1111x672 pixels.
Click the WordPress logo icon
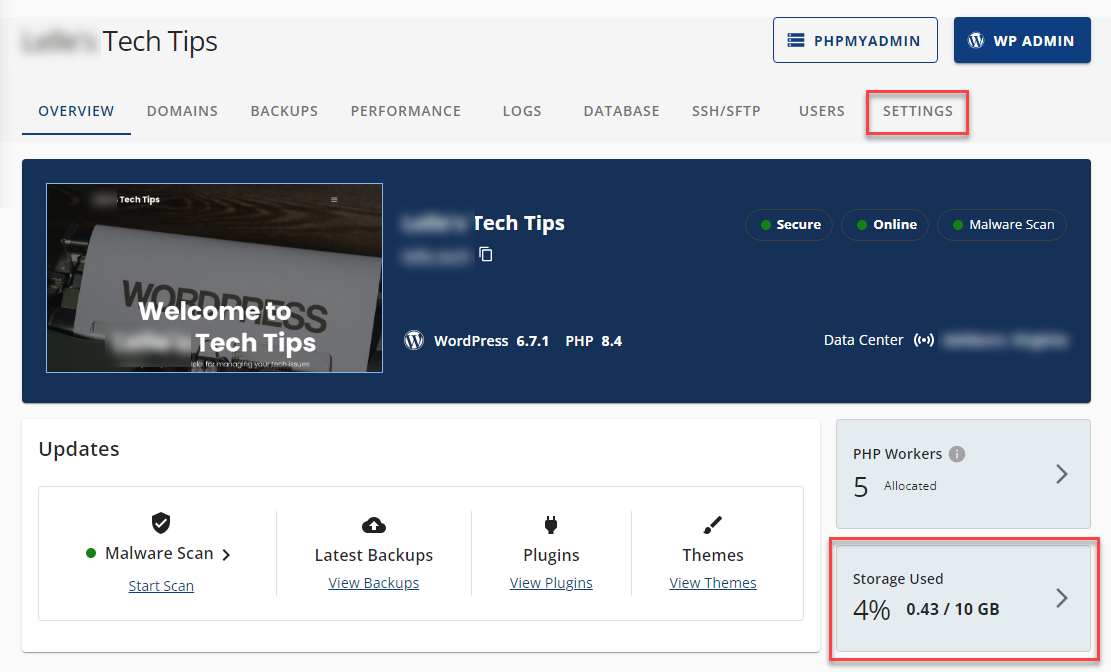tap(414, 340)
